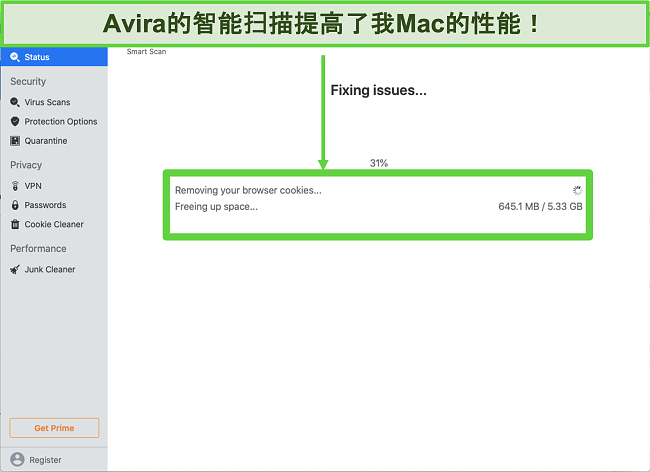Open the Status section
The width and height of the screenshot is (650, 472).
tap(54, 57)
